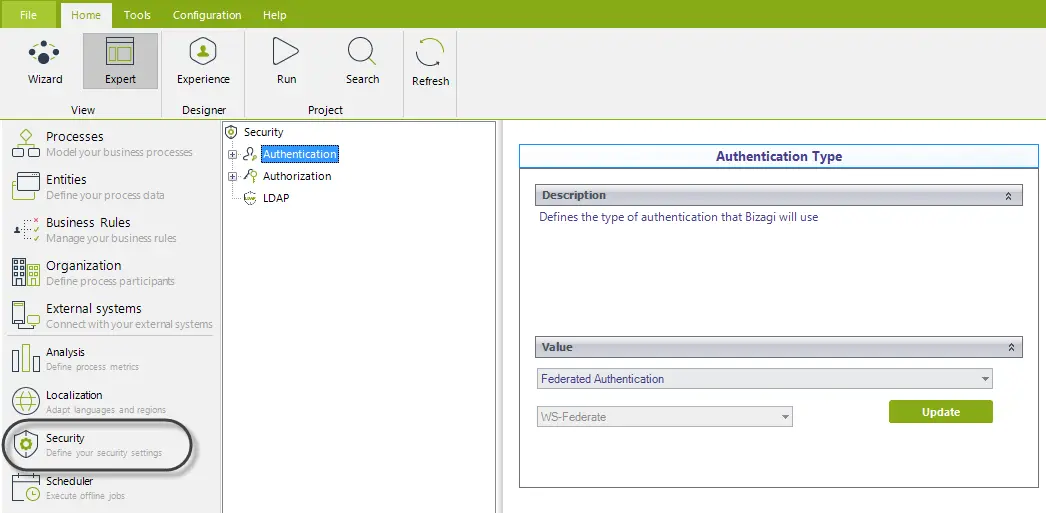Expand the Authentication tree node
Image resolution: width=1046 pixels, height=513 pixels.
[233, 154]
